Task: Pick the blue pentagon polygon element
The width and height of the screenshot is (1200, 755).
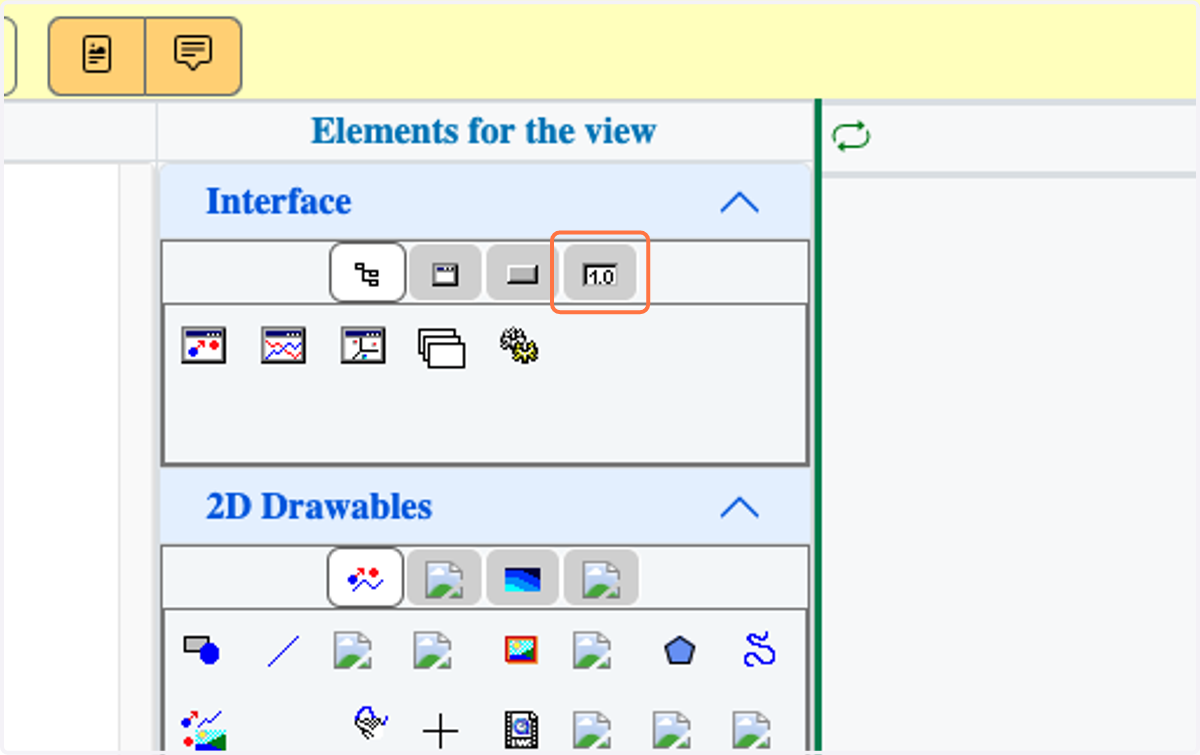Action: point(680,651)
